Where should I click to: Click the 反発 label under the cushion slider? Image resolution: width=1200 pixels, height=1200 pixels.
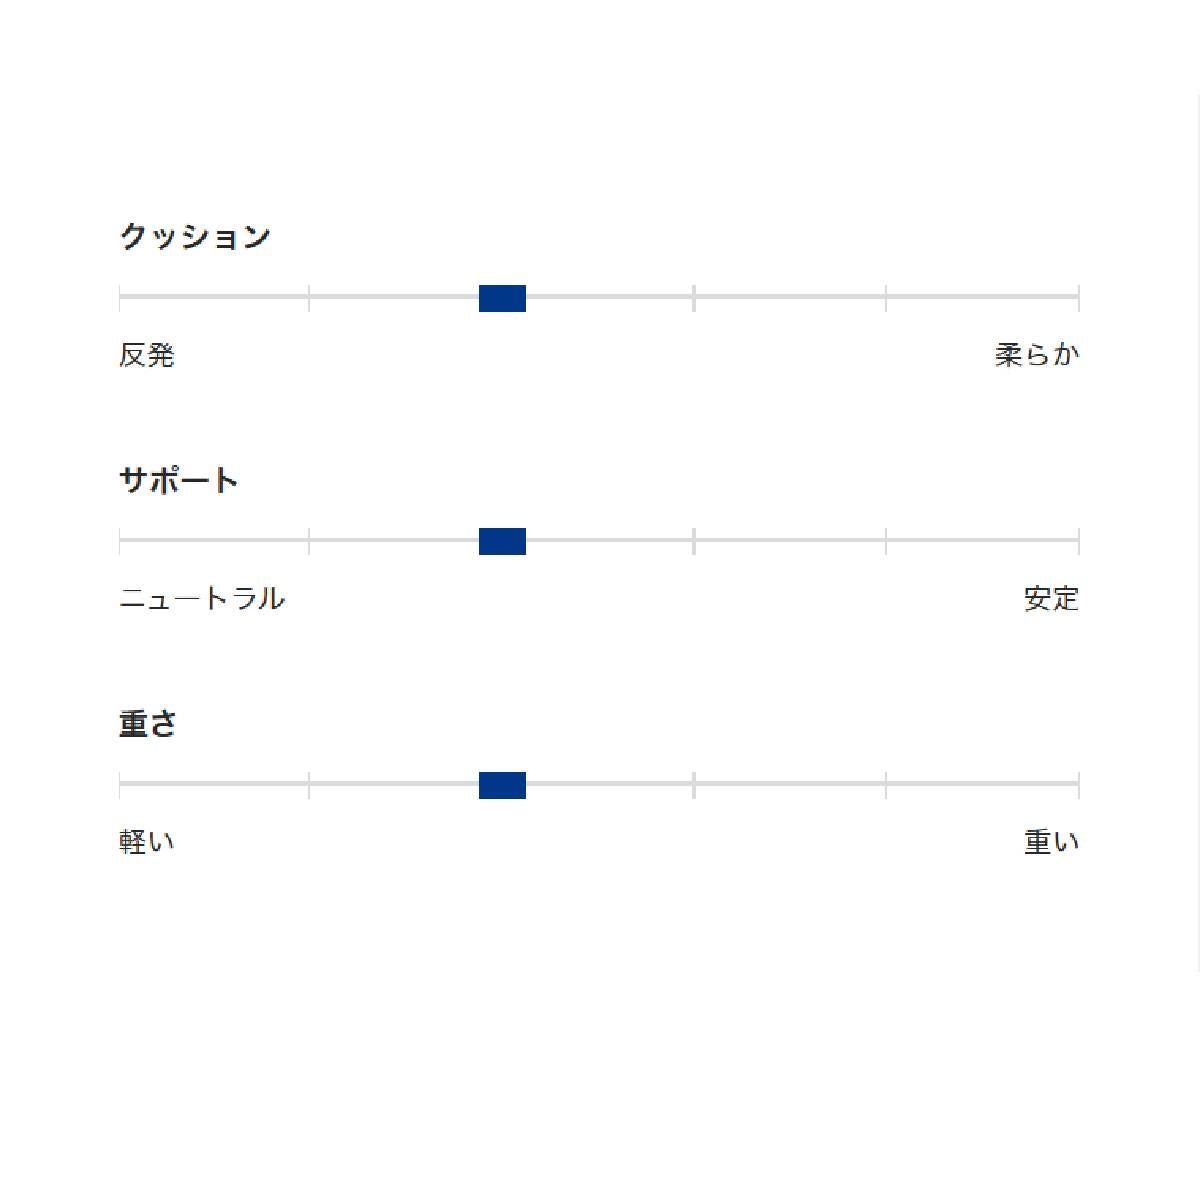pos(147,355)
